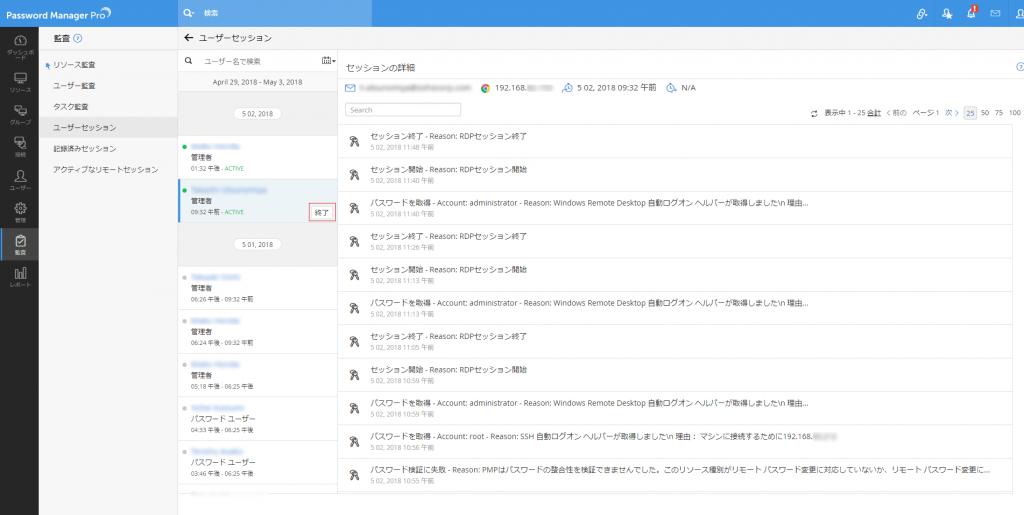The height and width of the screenshot is (515, 1024).
Task: Go to next page with 次 link
Action: click(949, 113)
